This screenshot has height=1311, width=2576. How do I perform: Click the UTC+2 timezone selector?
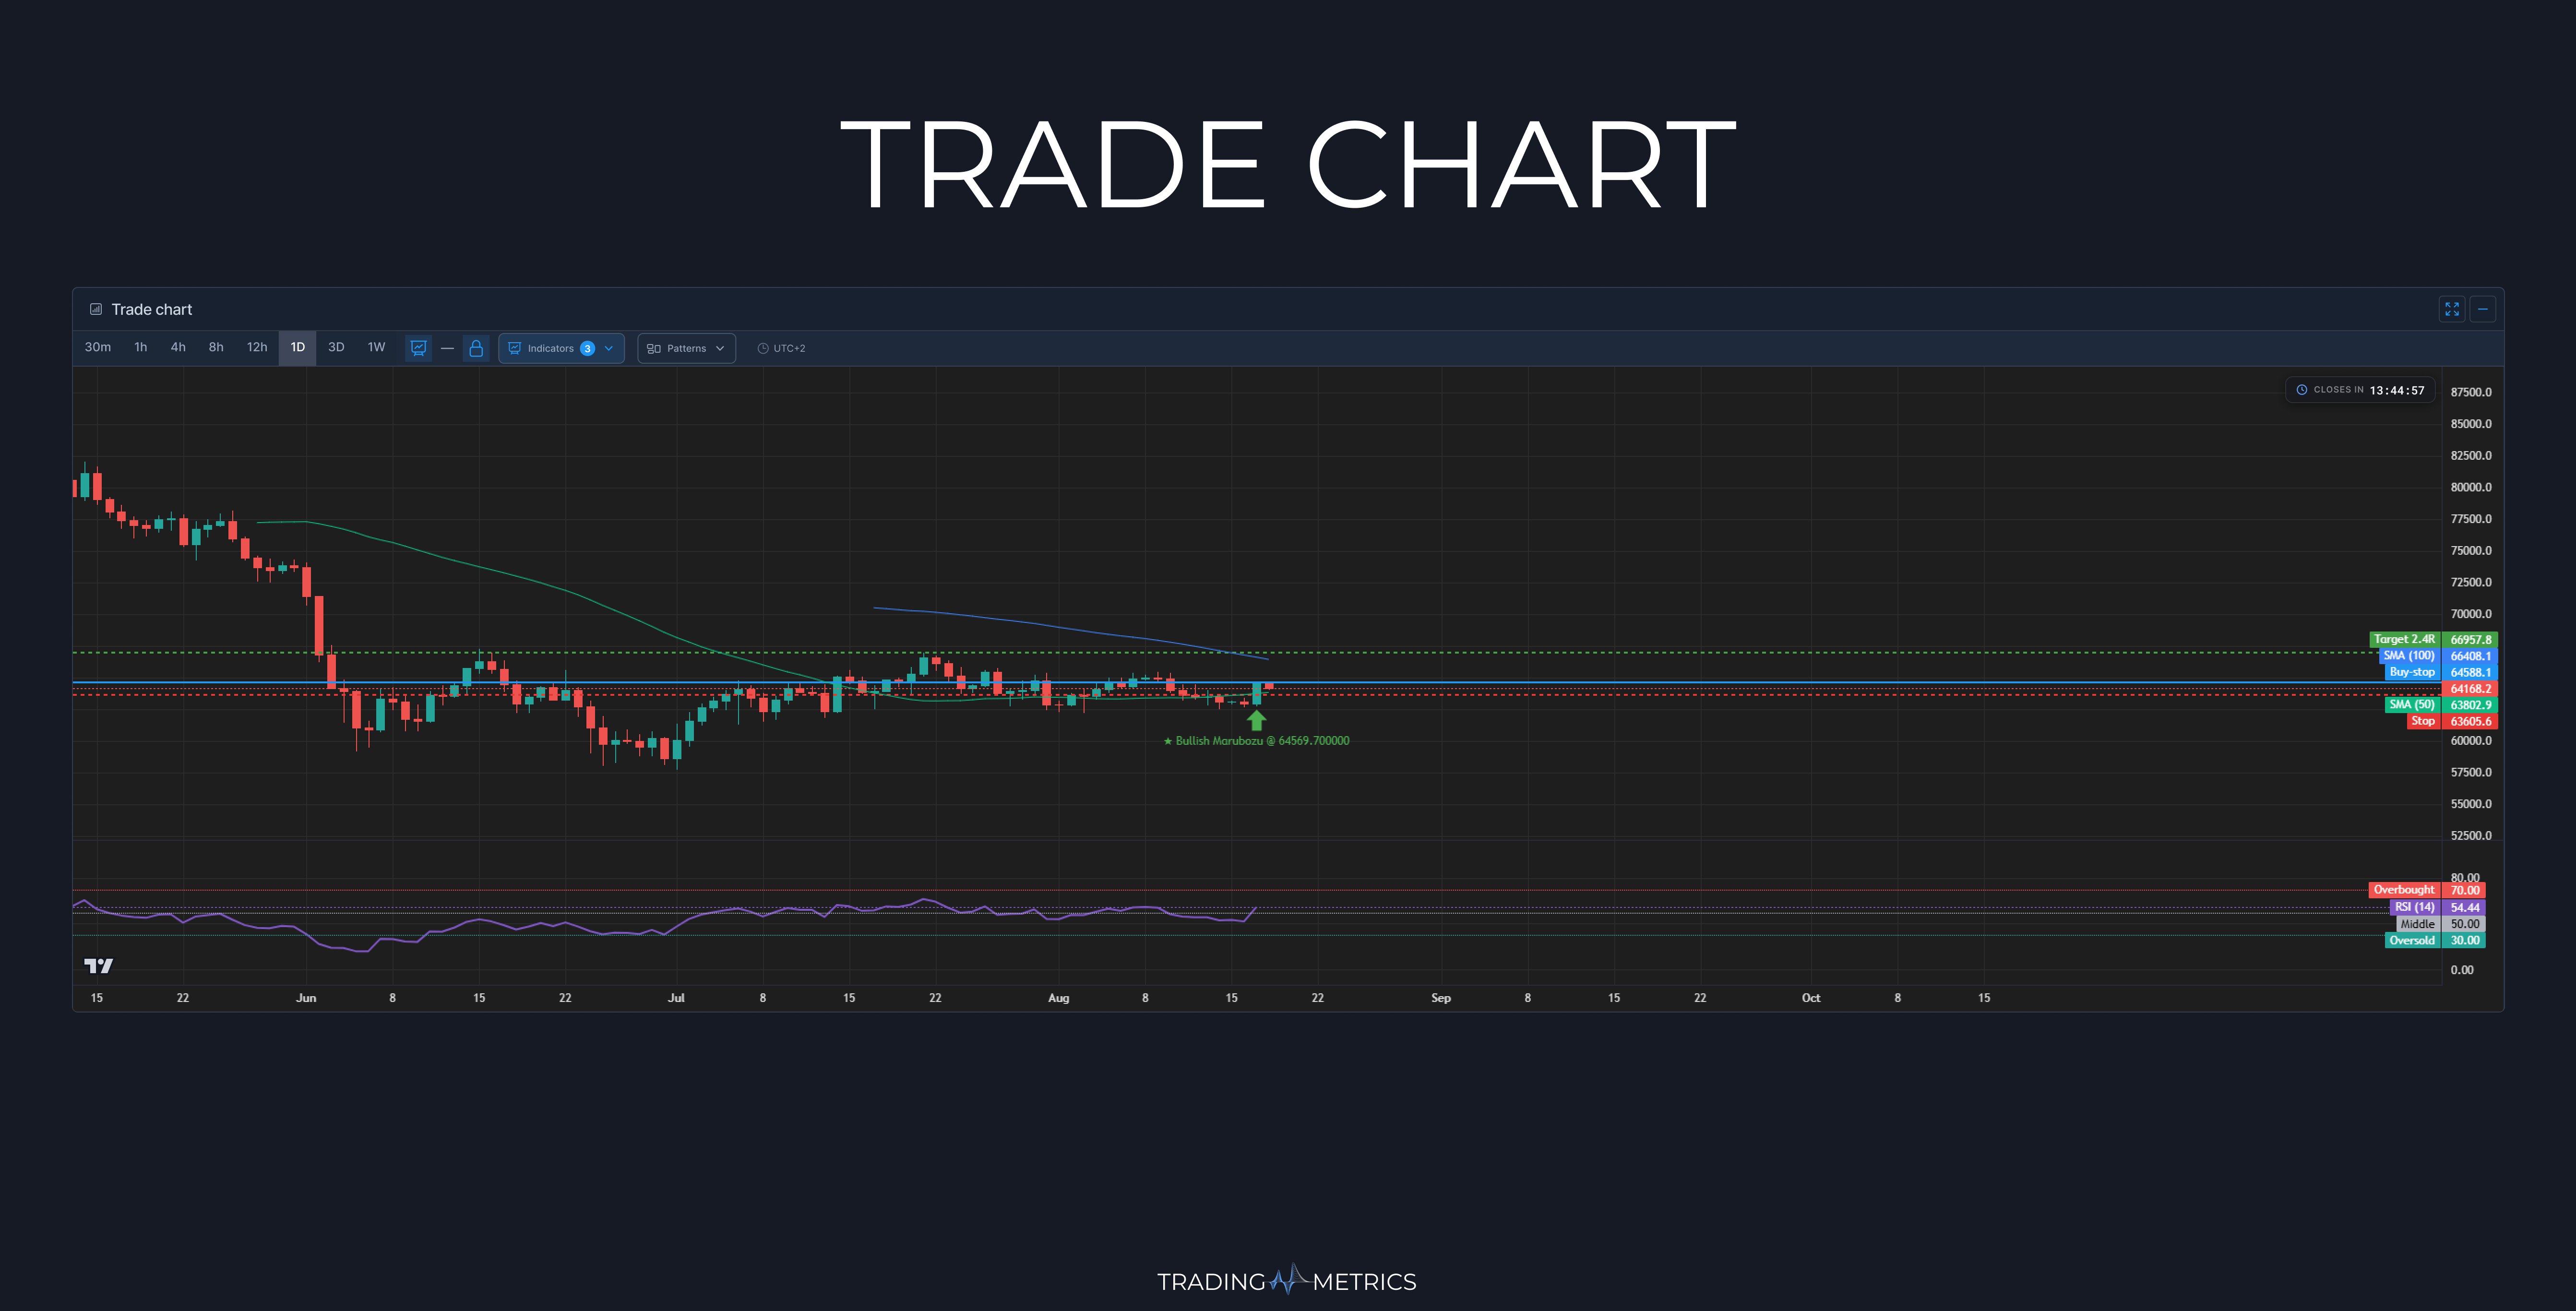coord(781,348)
